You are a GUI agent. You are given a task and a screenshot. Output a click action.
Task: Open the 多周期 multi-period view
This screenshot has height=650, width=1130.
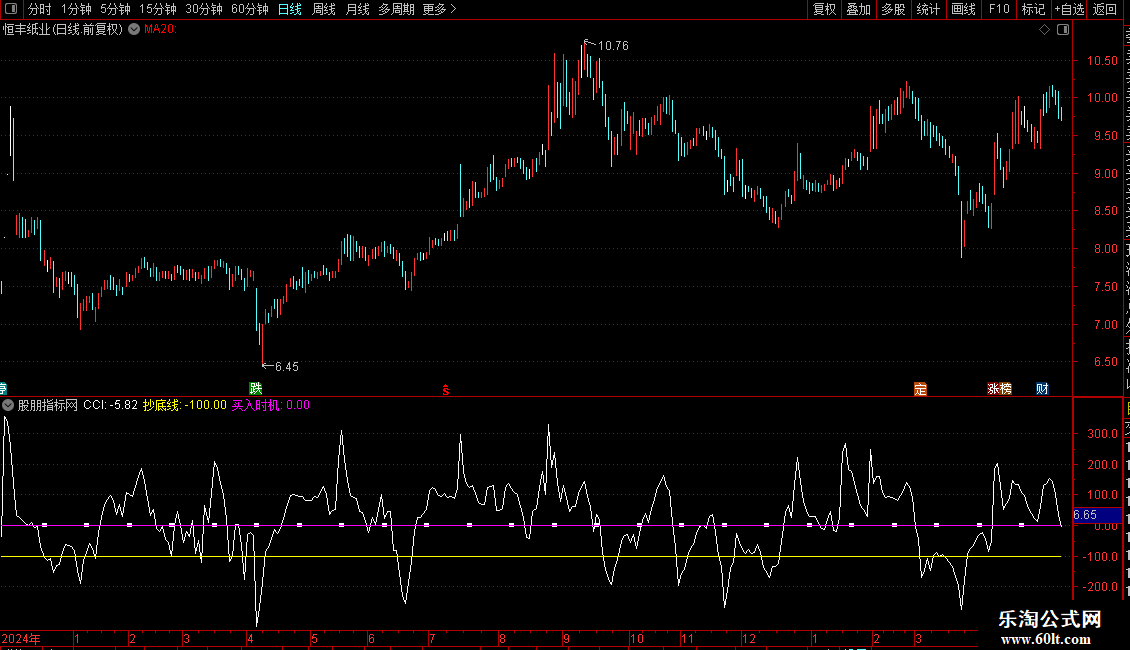396,9
